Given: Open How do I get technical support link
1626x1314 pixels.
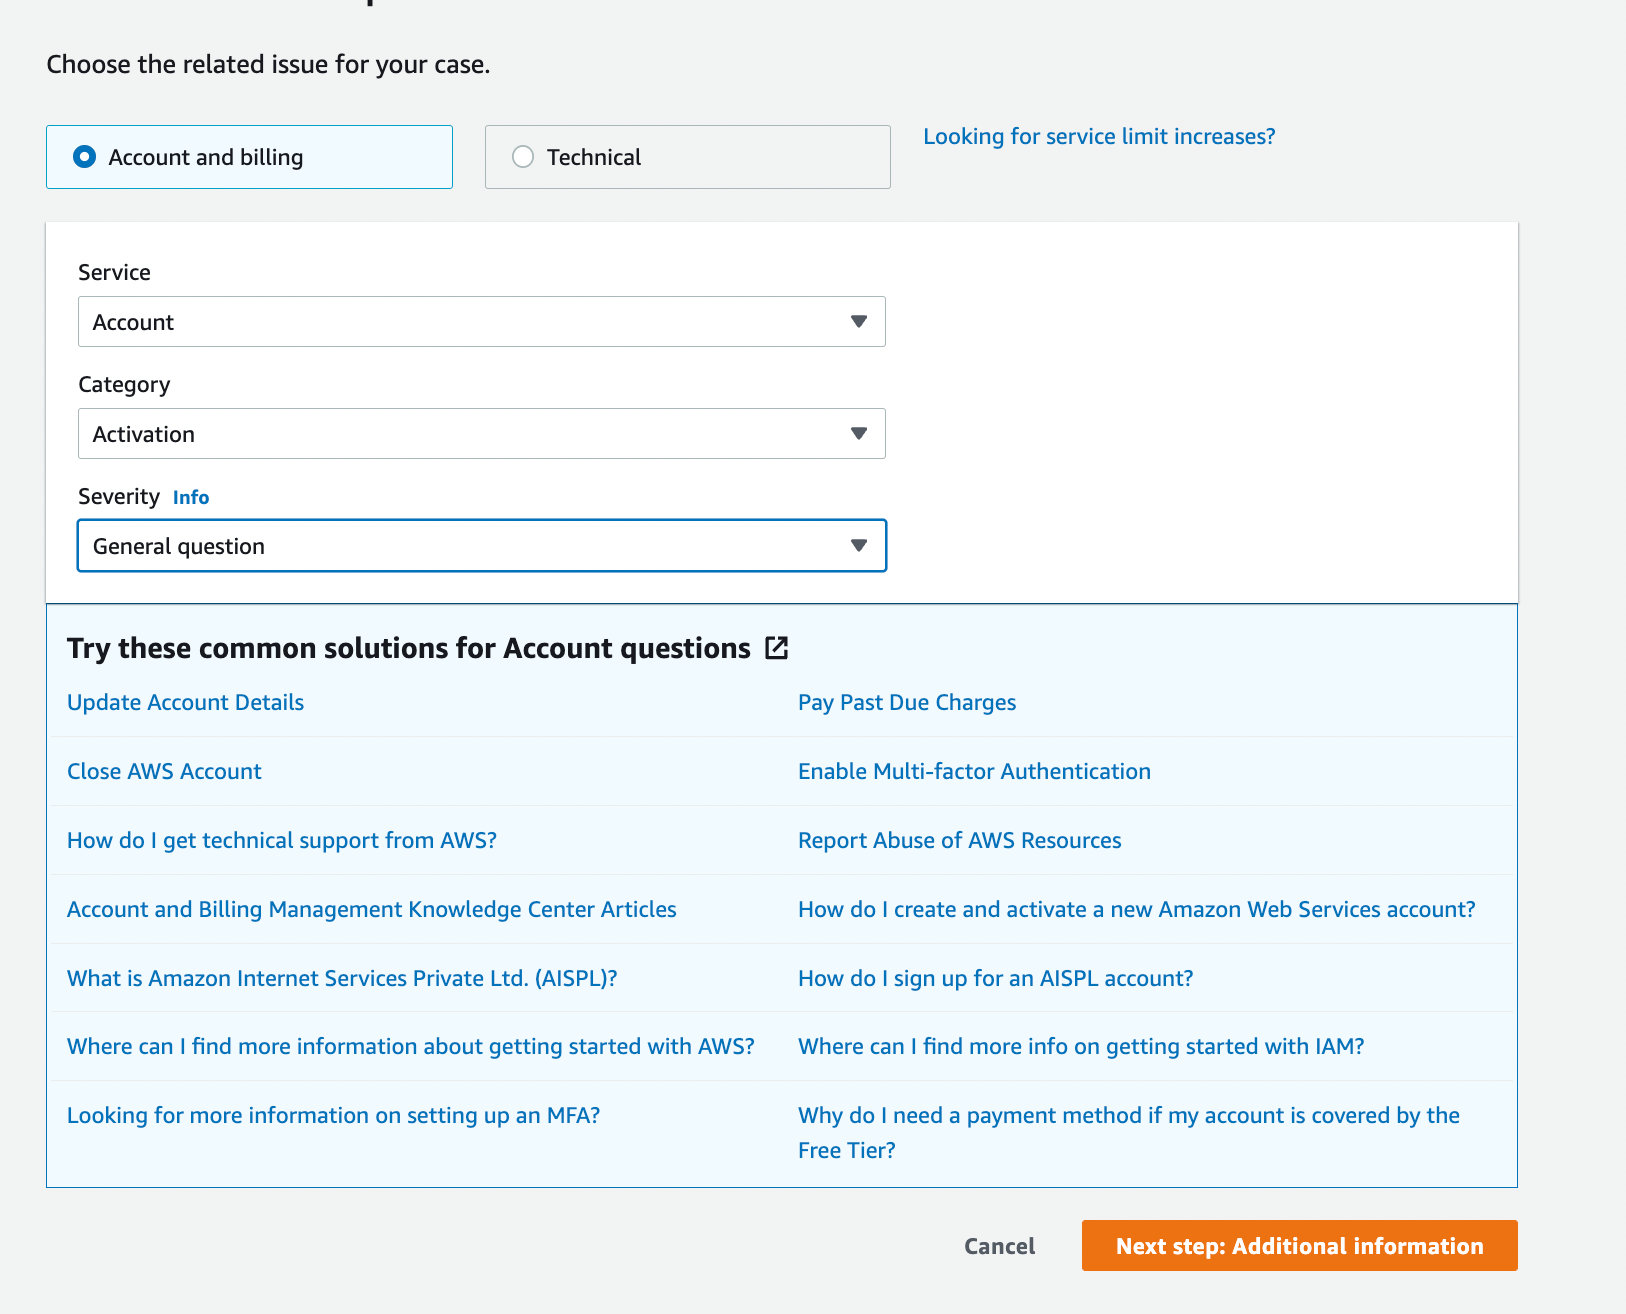Looking at the screenshot, I should tap(282, 840).
